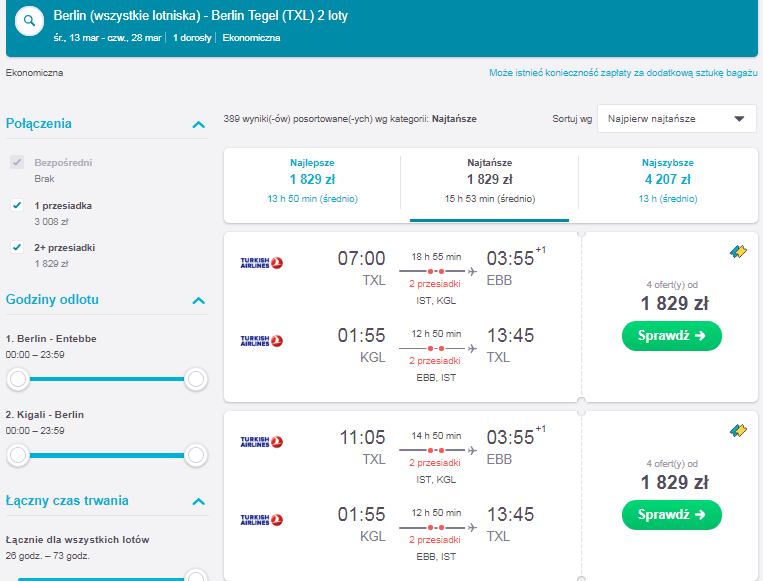Click Turkish Airlines logo for 11:05 flight

(261, 442)
